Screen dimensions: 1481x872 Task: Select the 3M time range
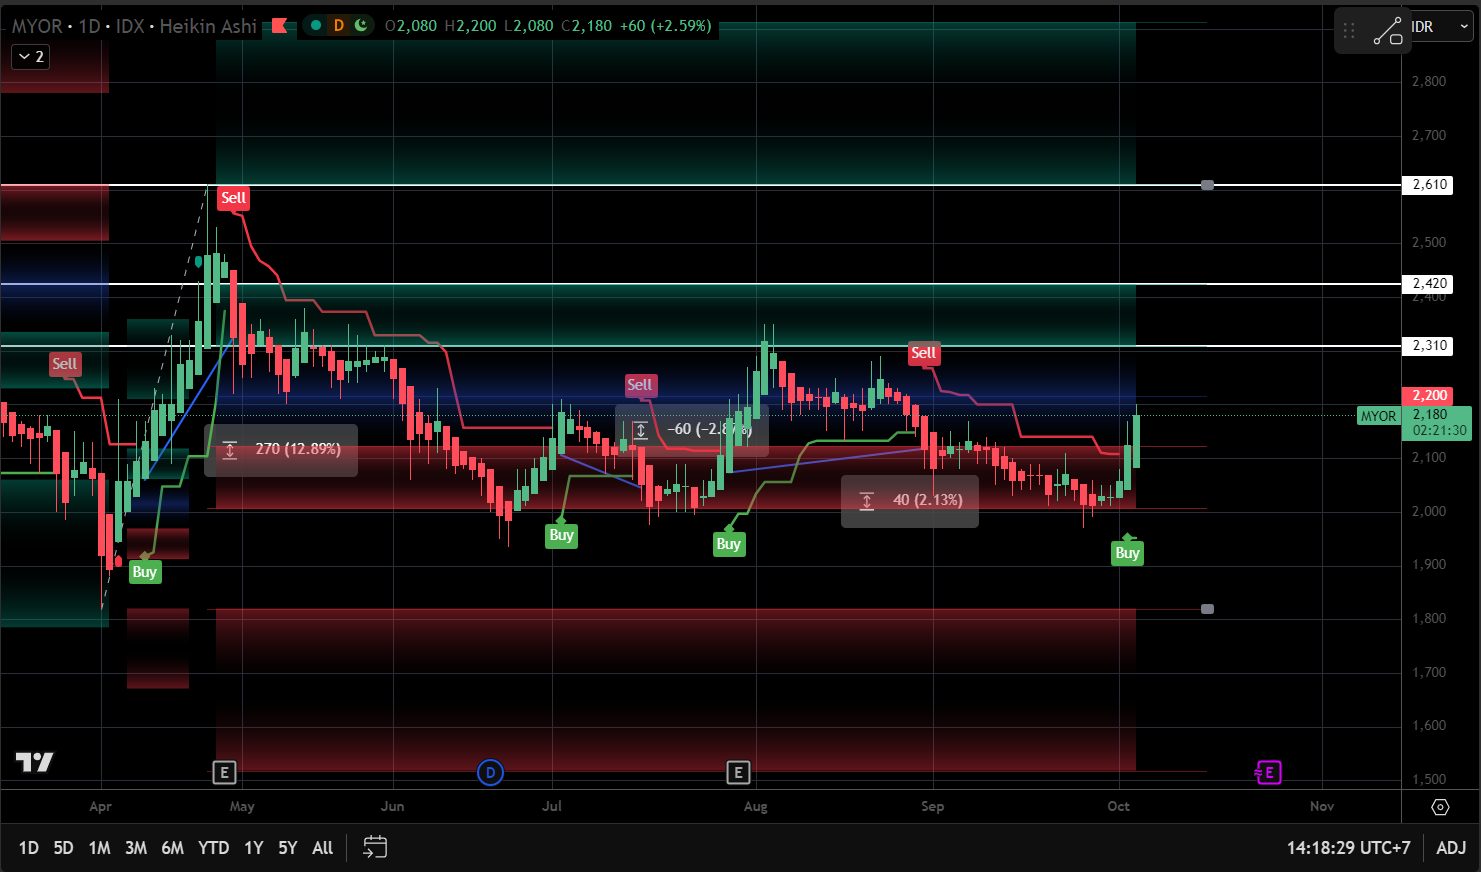(136, 848)
